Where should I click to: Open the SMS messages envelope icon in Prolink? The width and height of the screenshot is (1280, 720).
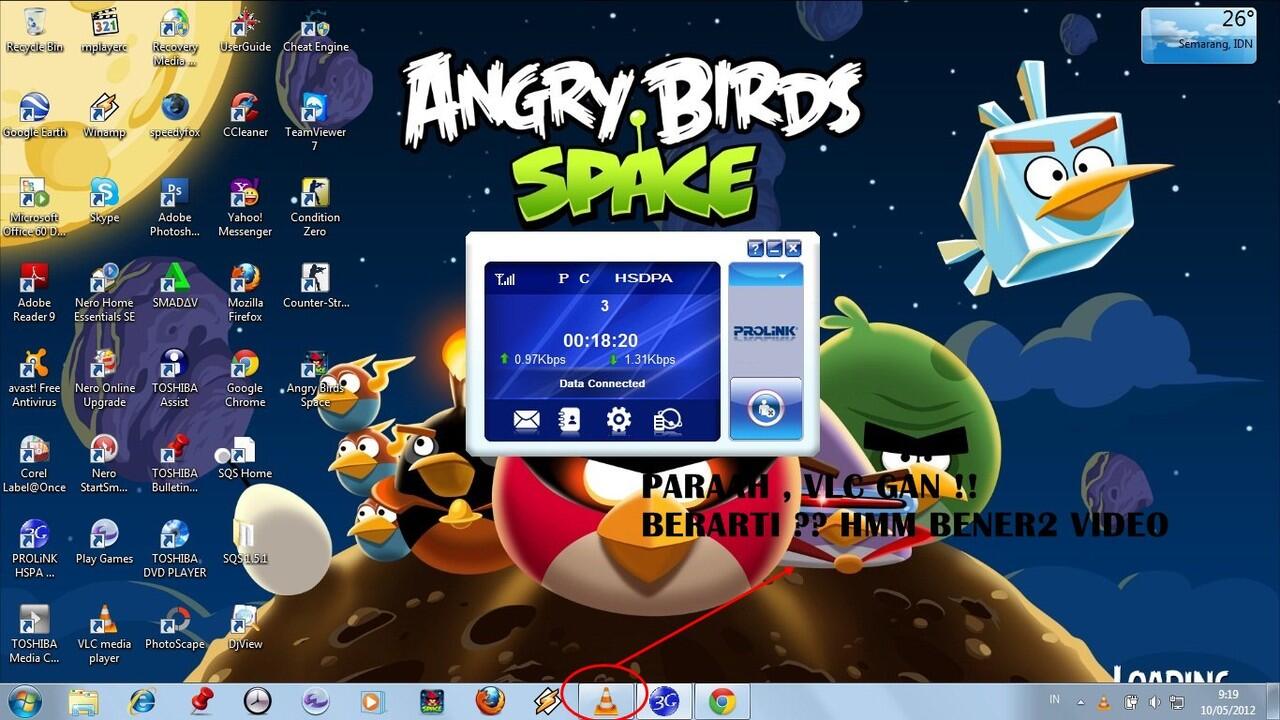526,420
